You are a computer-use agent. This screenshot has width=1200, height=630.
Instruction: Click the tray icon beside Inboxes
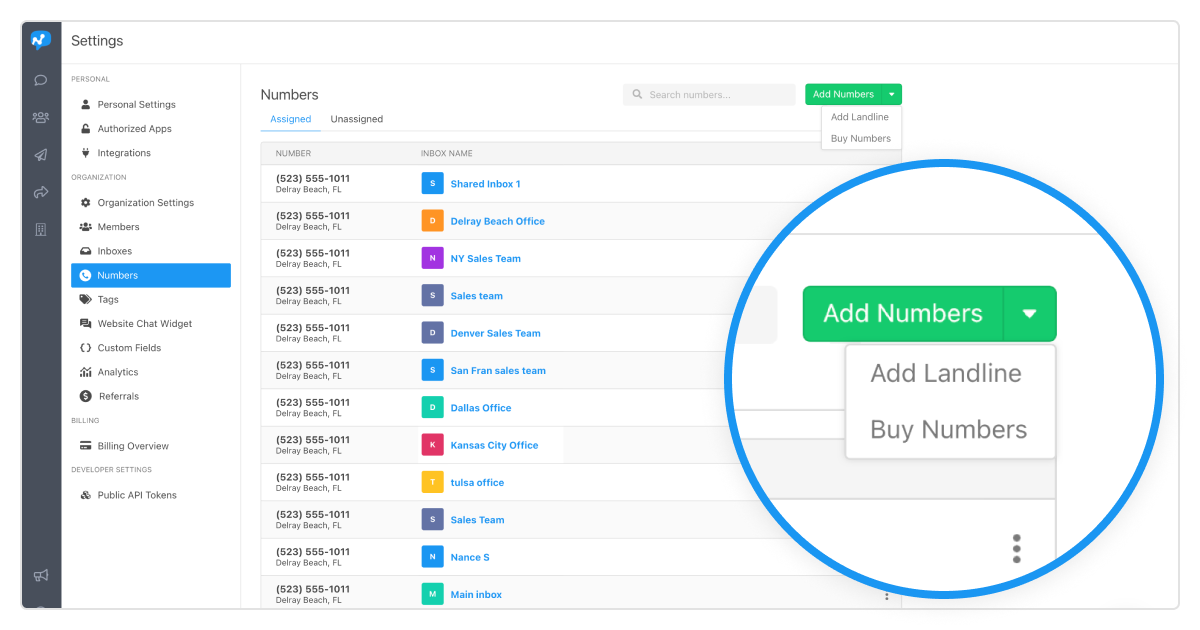click(x=86, y=251)
